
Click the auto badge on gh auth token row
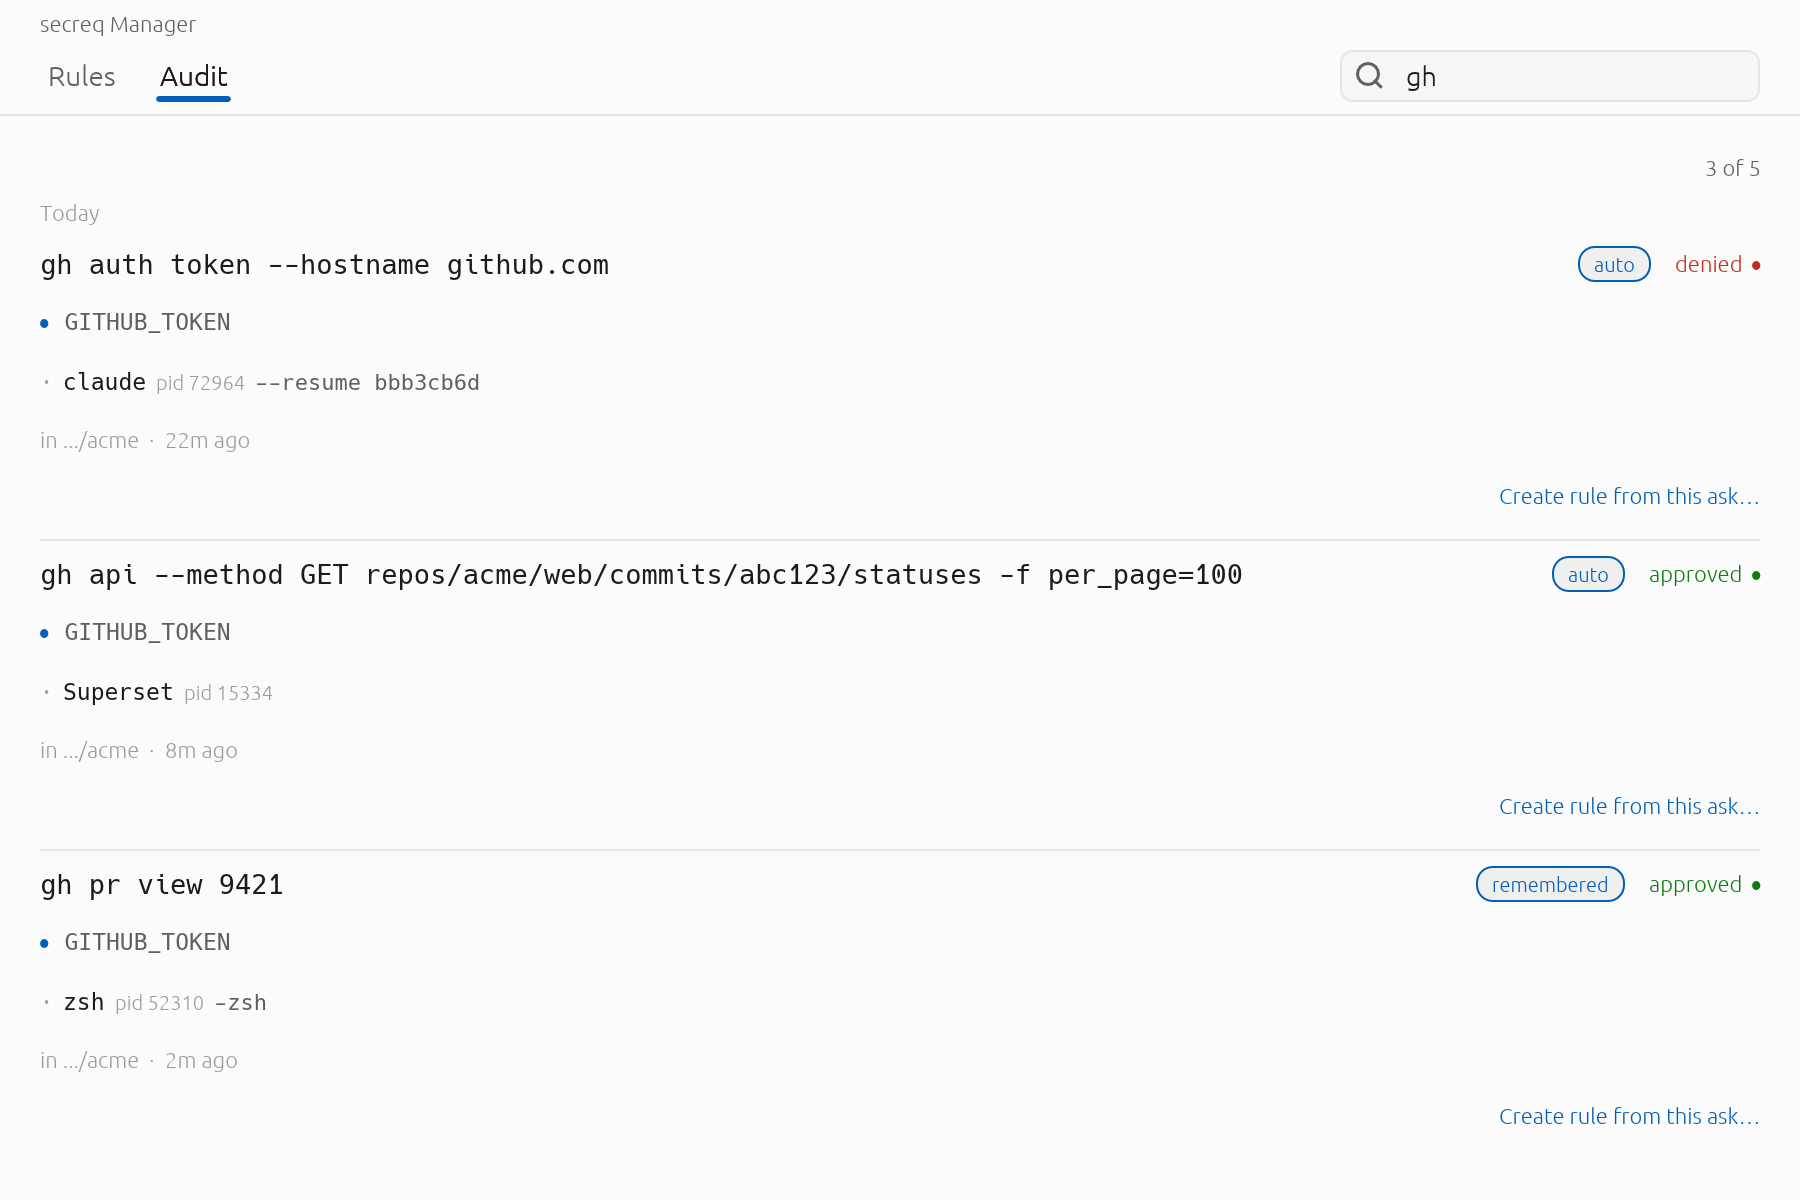tap(1614, 265)
